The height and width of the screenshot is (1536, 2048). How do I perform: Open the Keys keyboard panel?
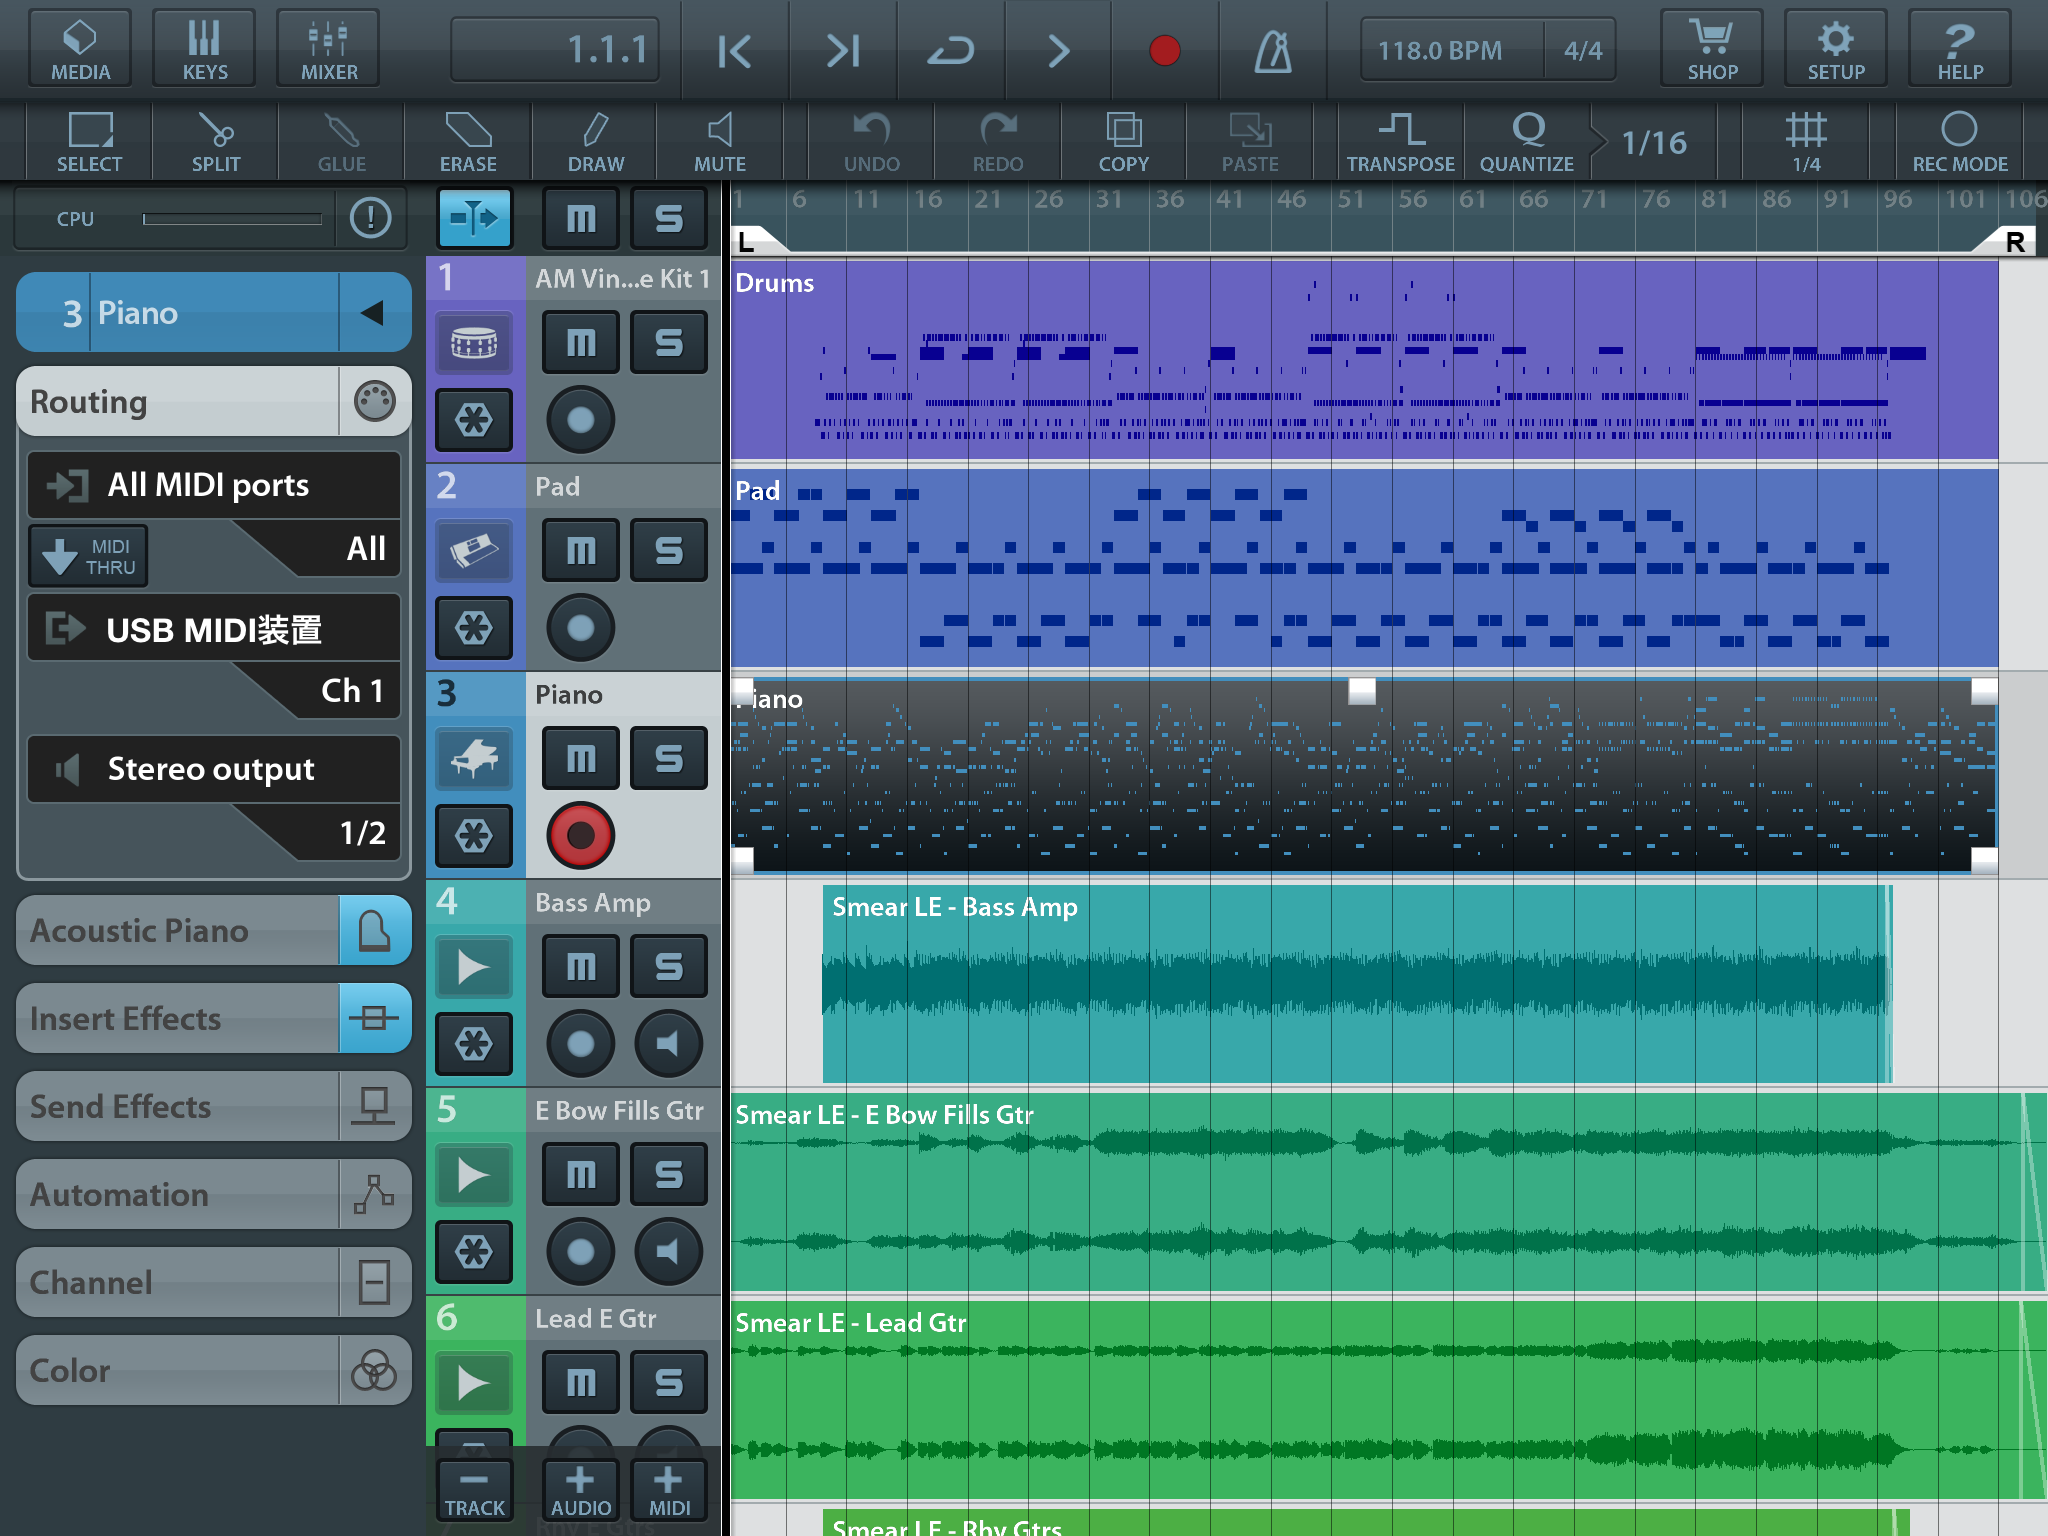point(205,48)
